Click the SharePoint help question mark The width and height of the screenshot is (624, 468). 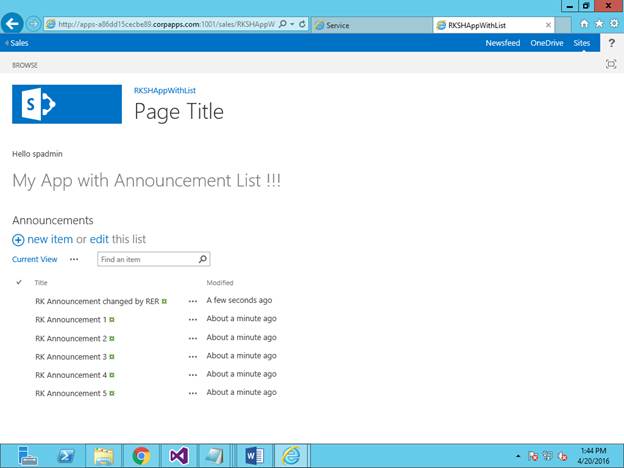click(612, 43)
